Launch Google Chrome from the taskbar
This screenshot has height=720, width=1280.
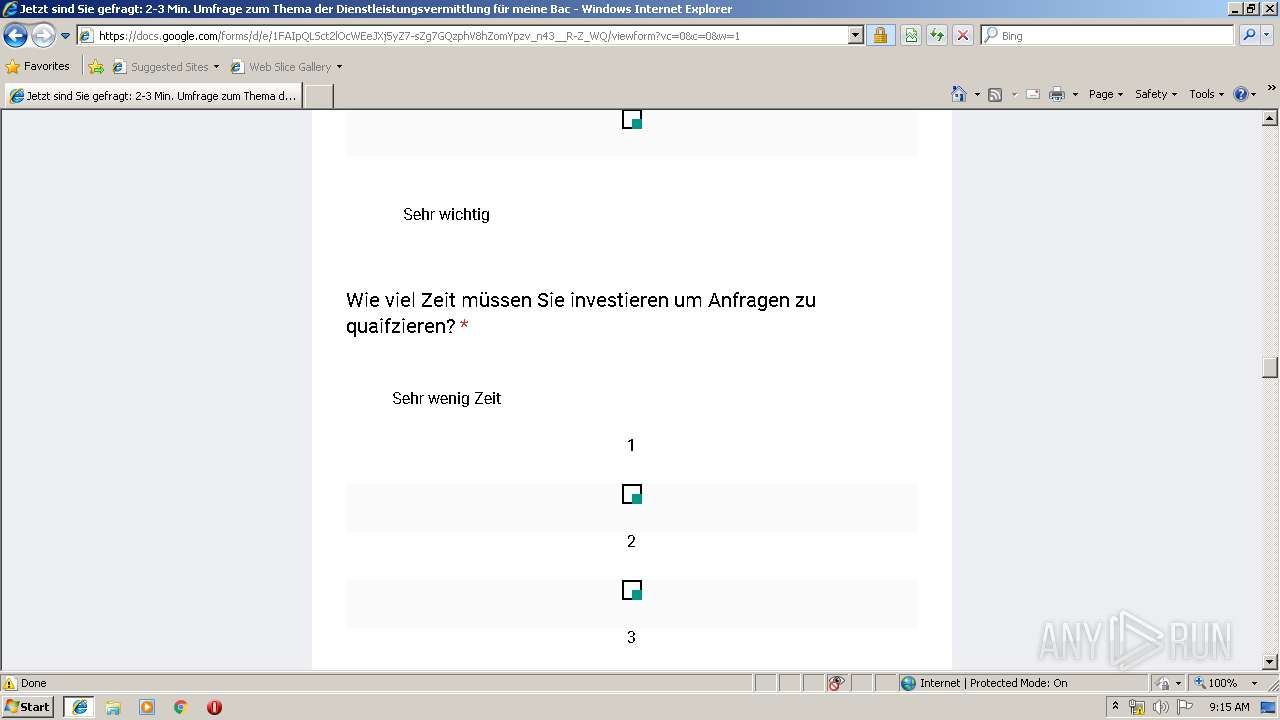[181, 707]
